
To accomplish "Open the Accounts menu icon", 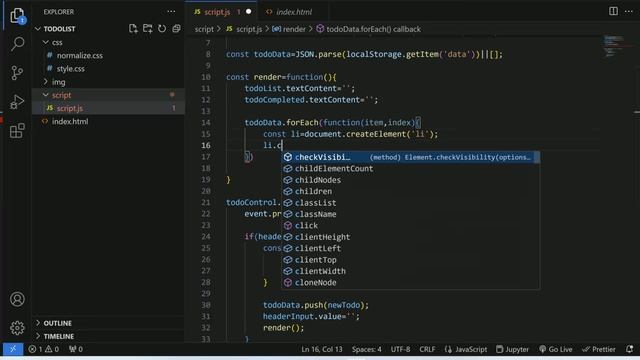I will (17, 299).
